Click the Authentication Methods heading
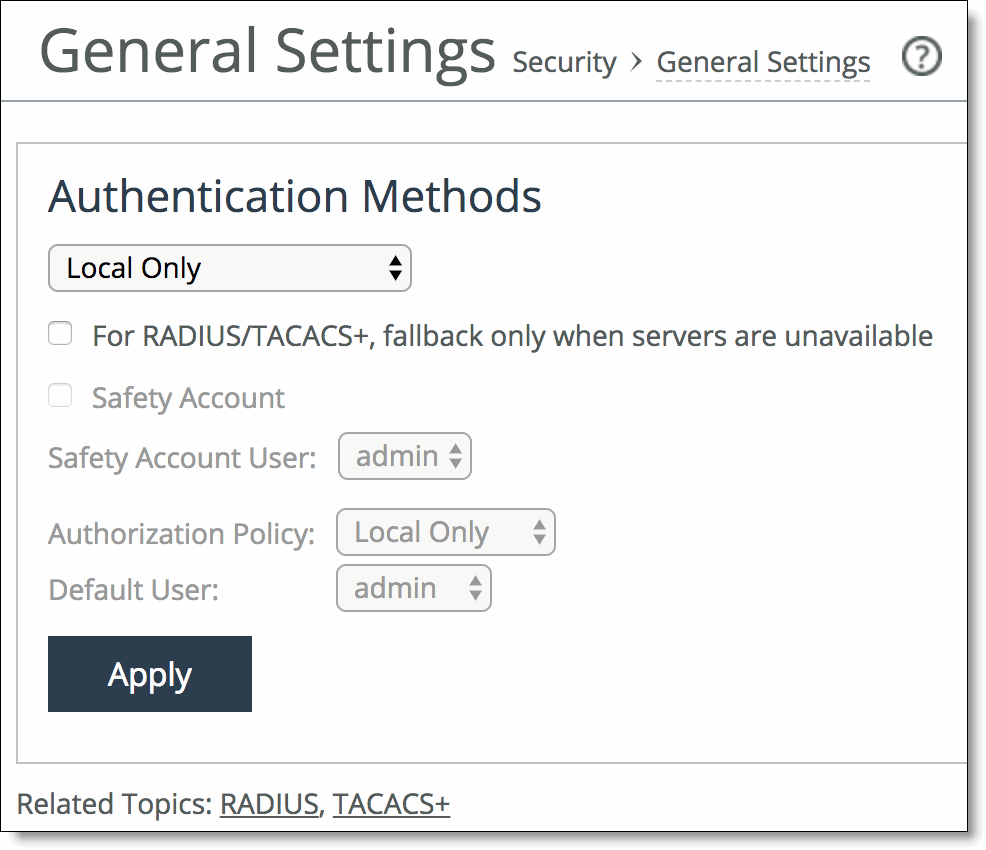This screenshot has height=850, width=986. click(x=294, y=196)
